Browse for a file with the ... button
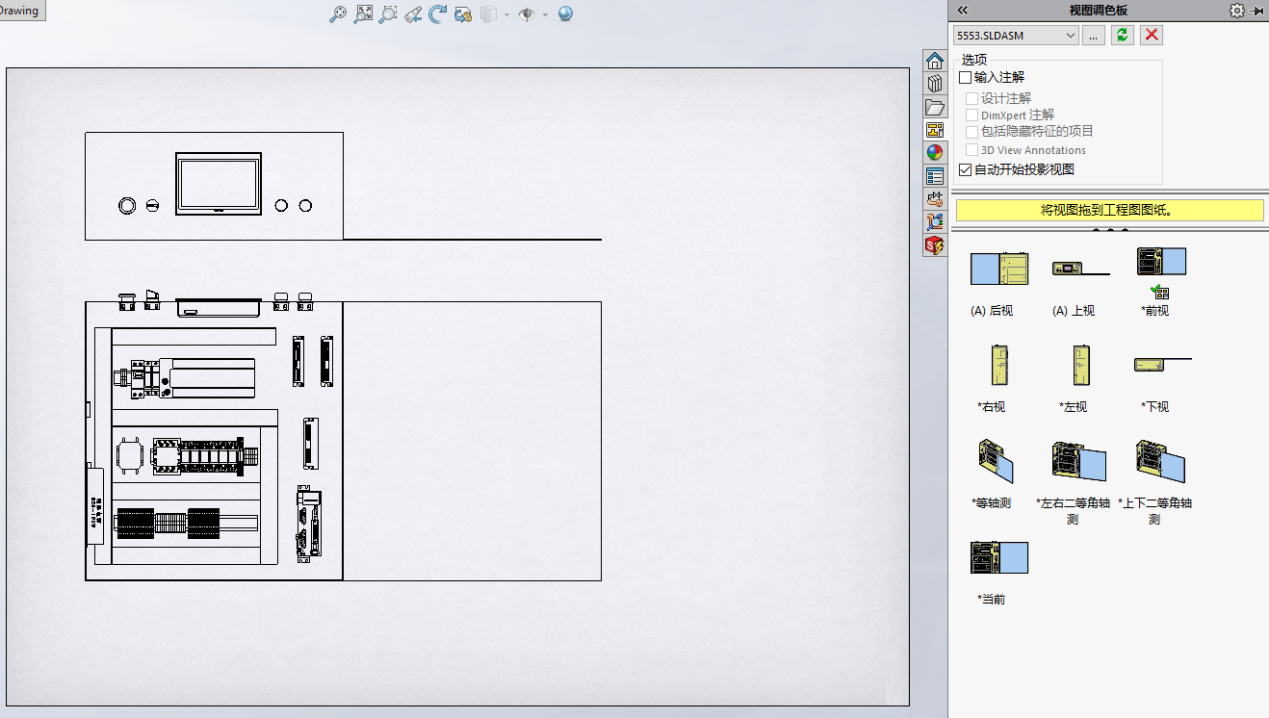This screenshot has height=718, width=1269. point(1093,35)
